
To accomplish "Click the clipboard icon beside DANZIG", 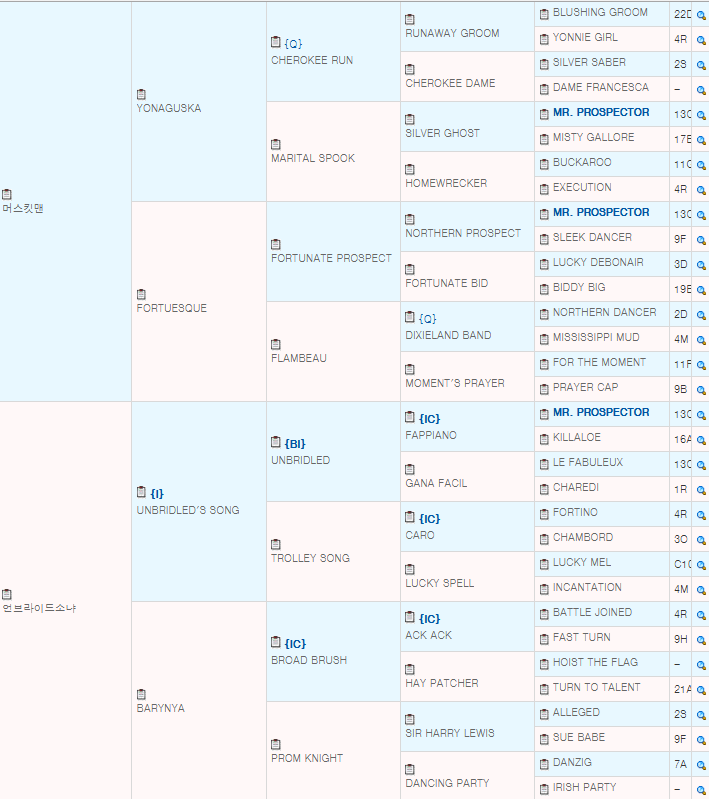I will tap(544, 764).
